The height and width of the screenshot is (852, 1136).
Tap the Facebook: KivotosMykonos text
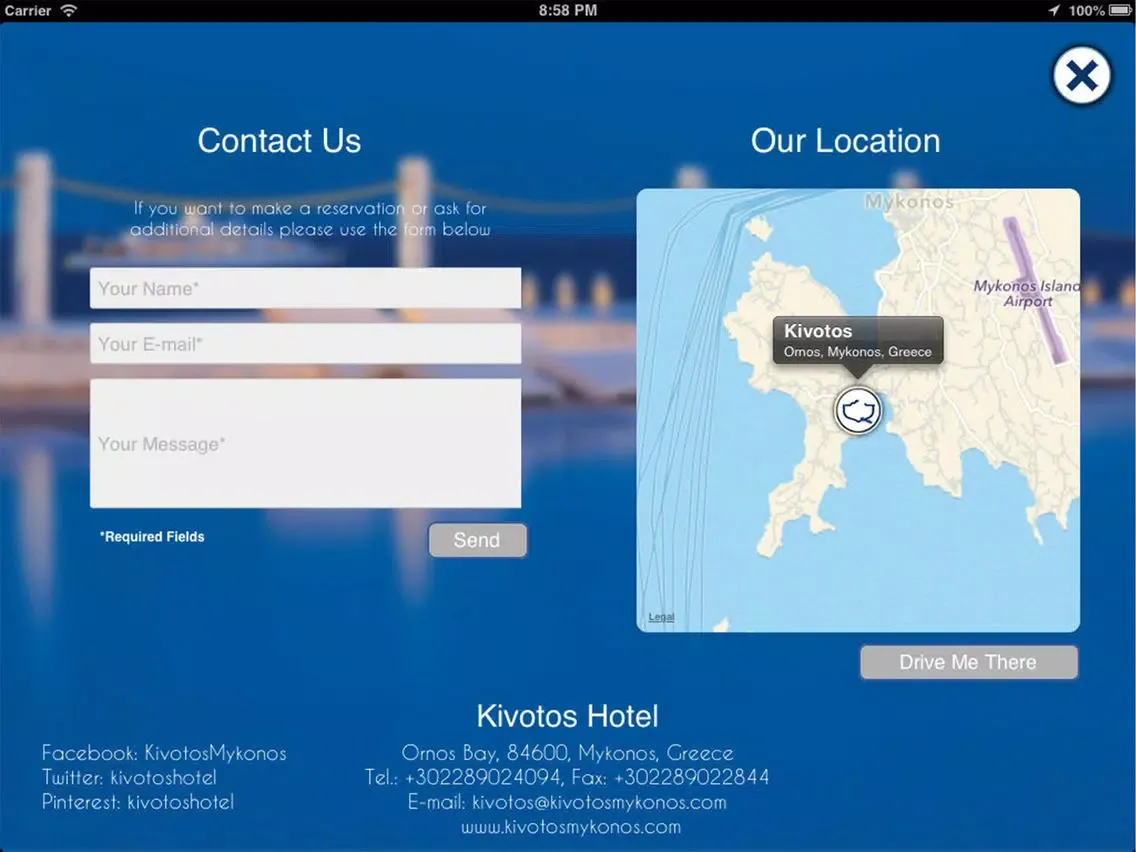pyautogui.click(x=164, y=753)
